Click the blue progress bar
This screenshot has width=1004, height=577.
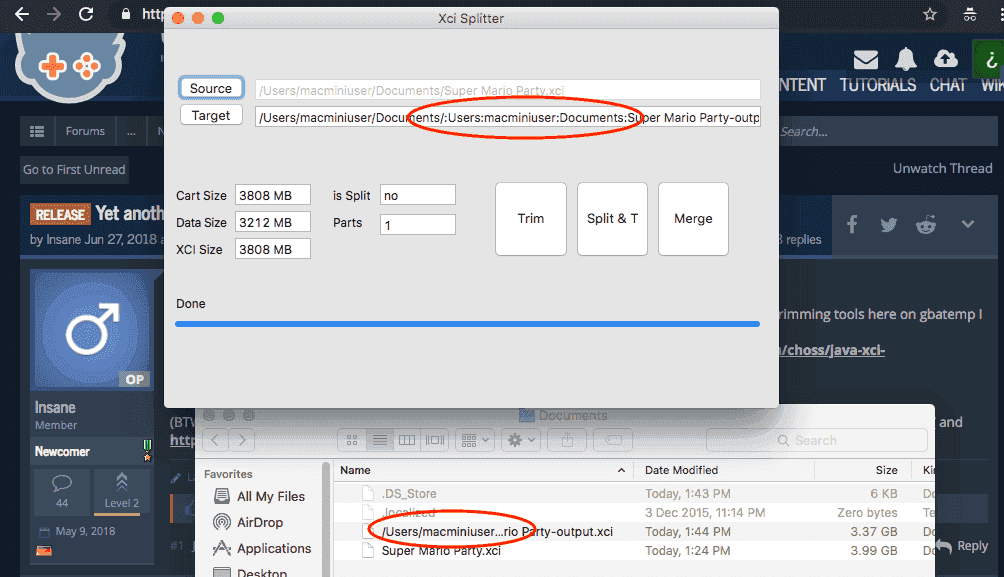tap(467, 324)
